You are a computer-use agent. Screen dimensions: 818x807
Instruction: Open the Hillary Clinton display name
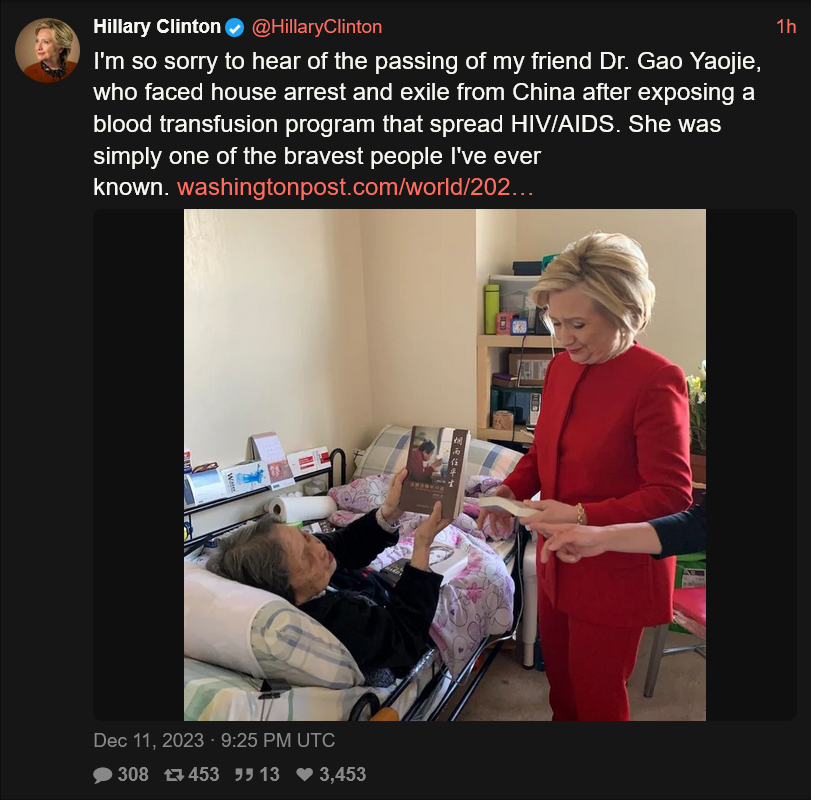pyautogui.click(x=157, y=27)
